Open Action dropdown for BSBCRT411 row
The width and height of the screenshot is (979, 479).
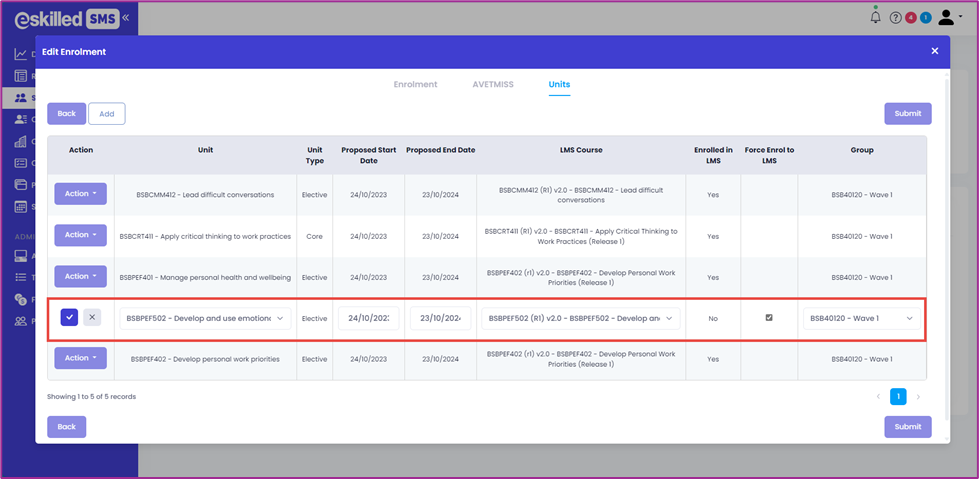point(81,235)
